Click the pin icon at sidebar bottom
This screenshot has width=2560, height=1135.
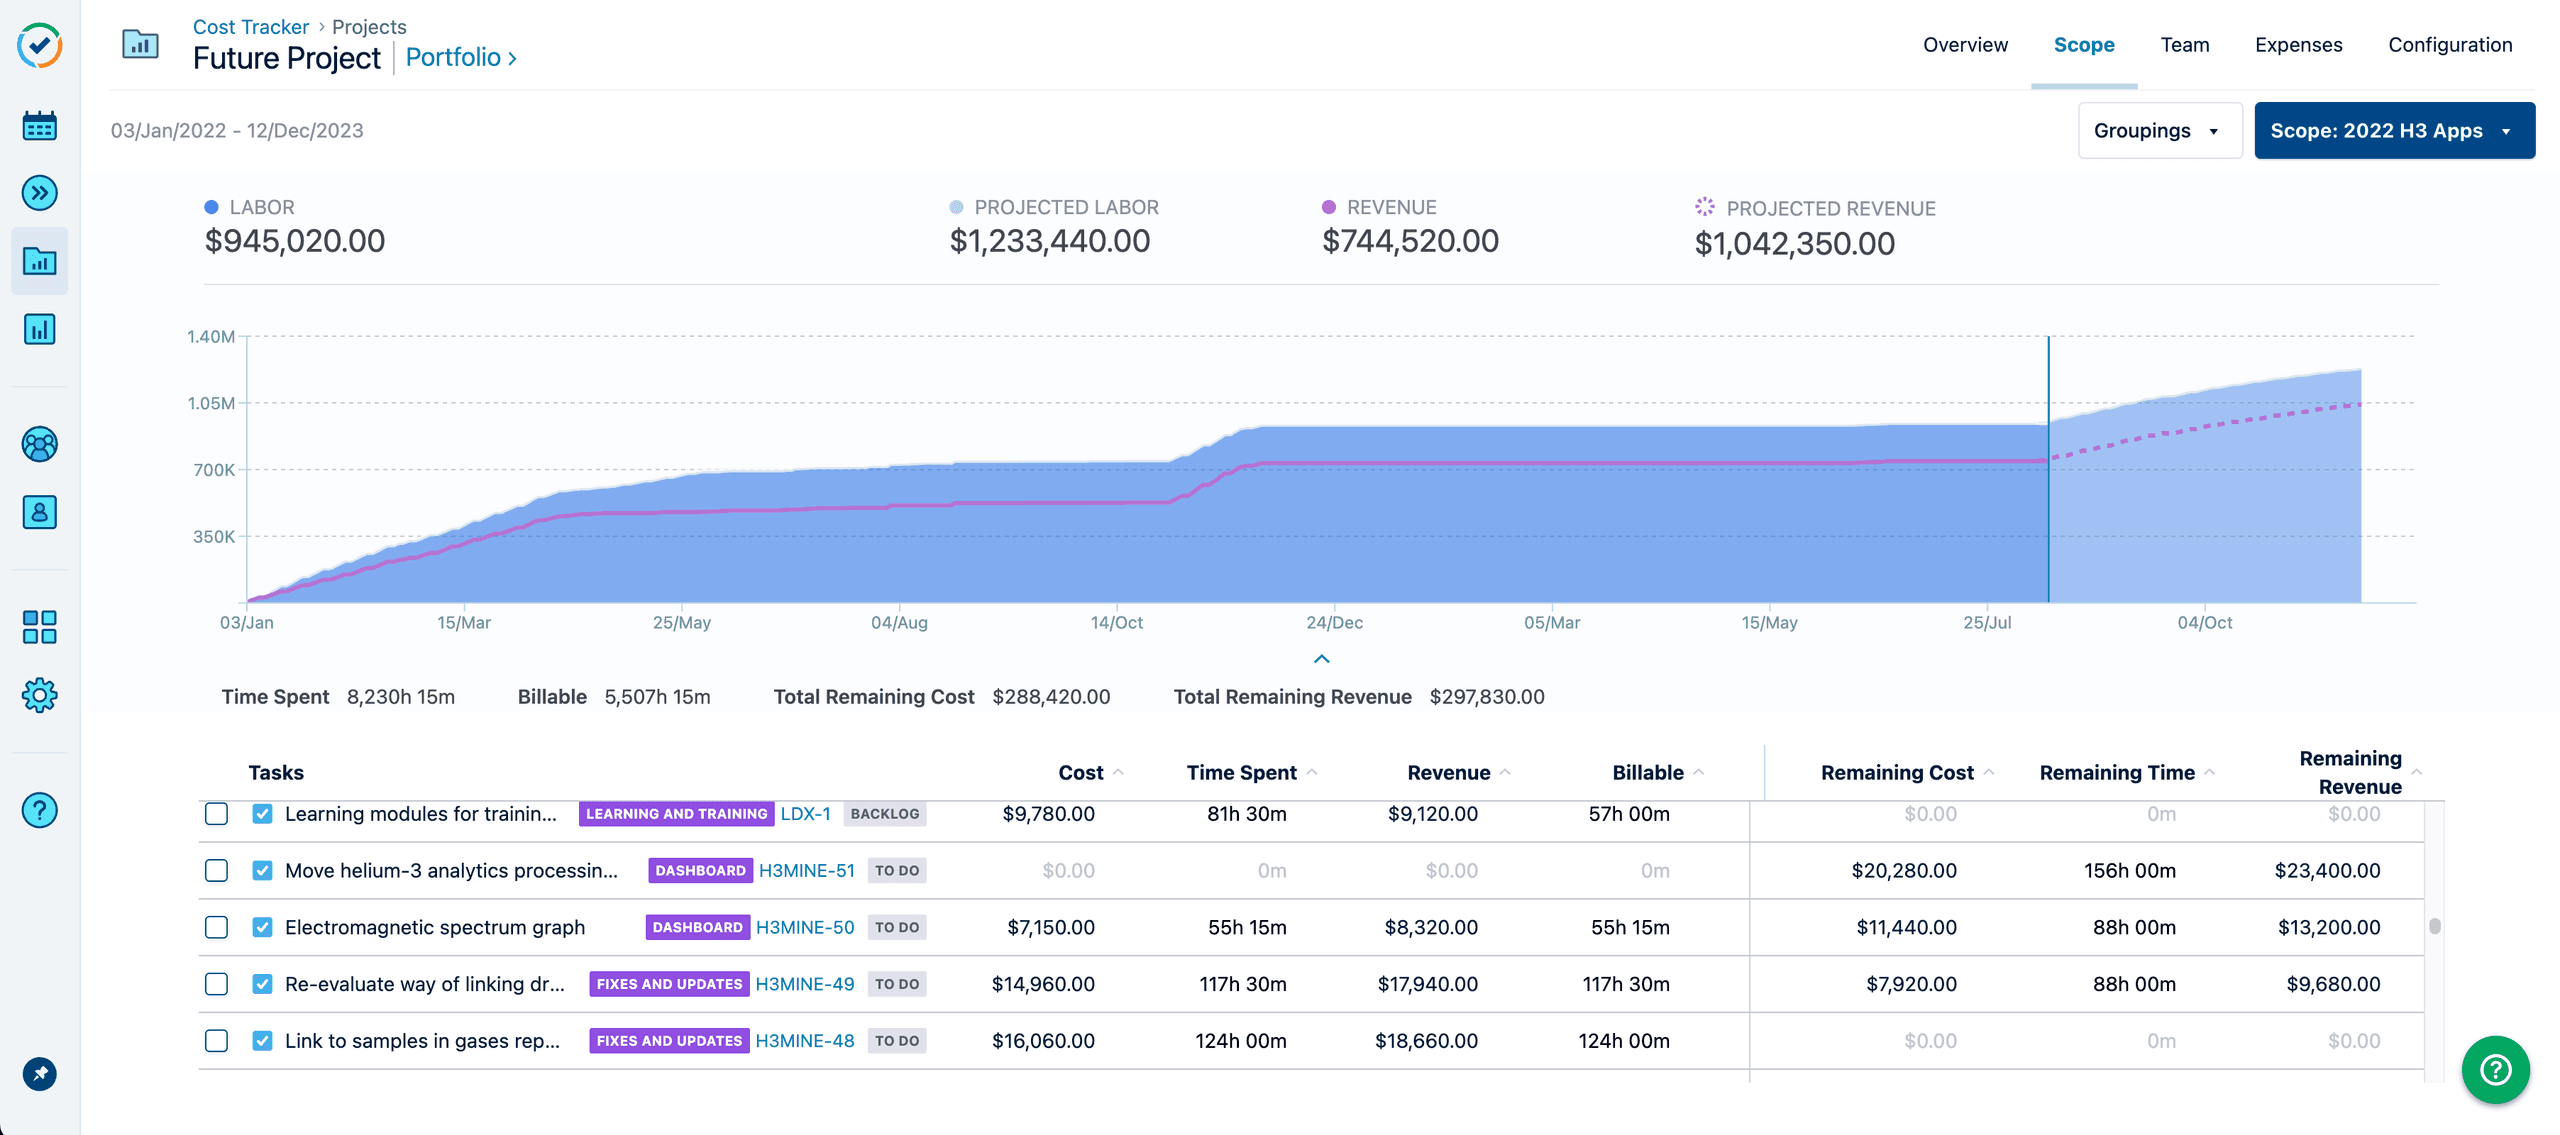point(39,1074)
